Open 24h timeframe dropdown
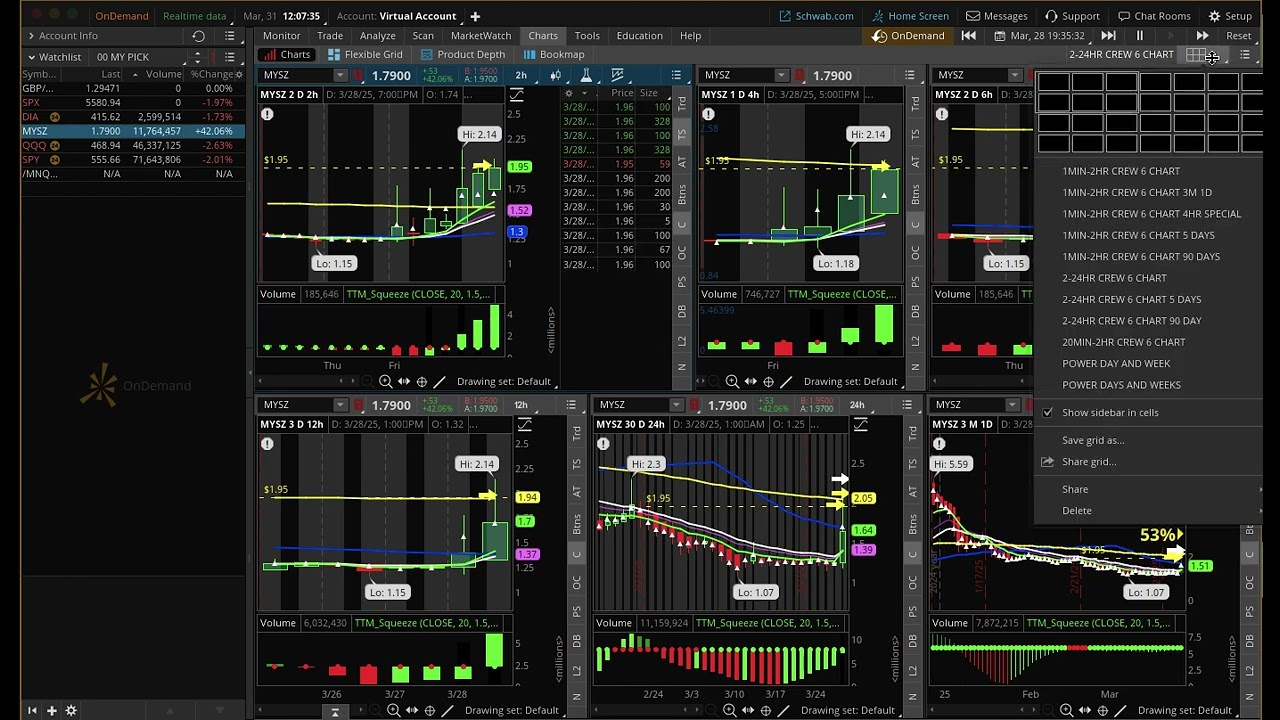This screenshot has height=720, width=1280. 856,405
